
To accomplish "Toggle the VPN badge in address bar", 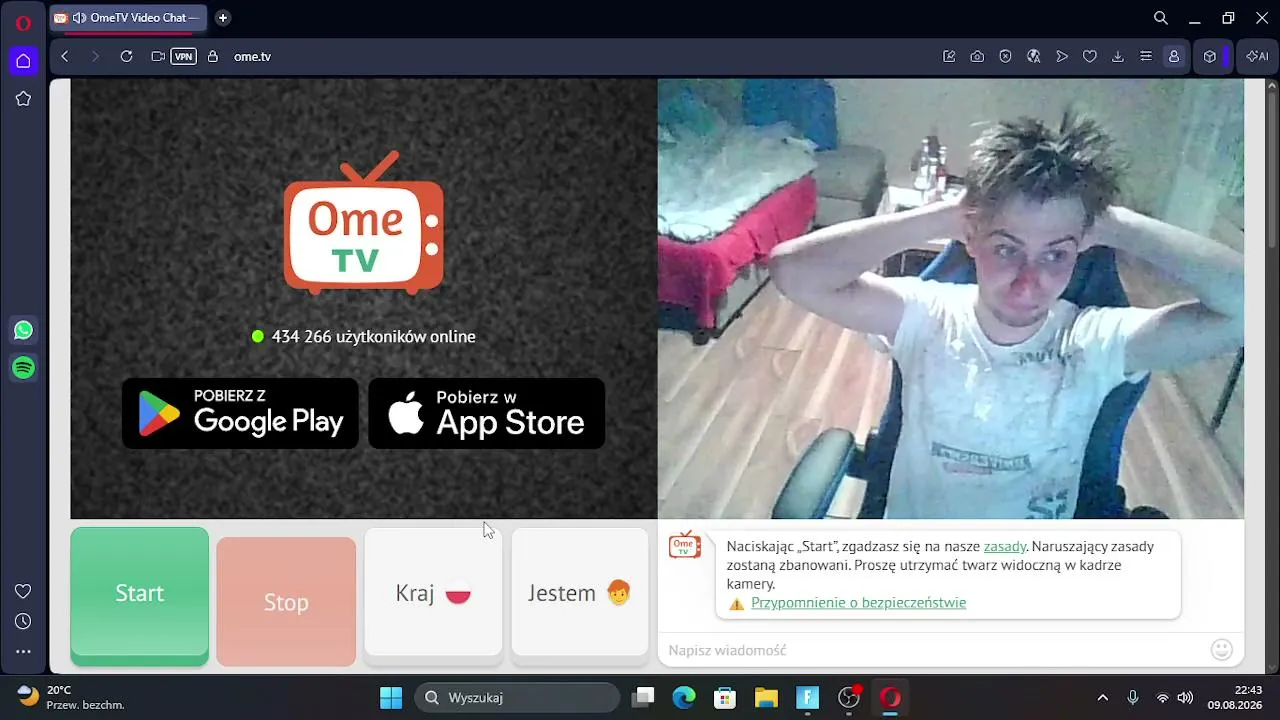I will coord(184,57).
